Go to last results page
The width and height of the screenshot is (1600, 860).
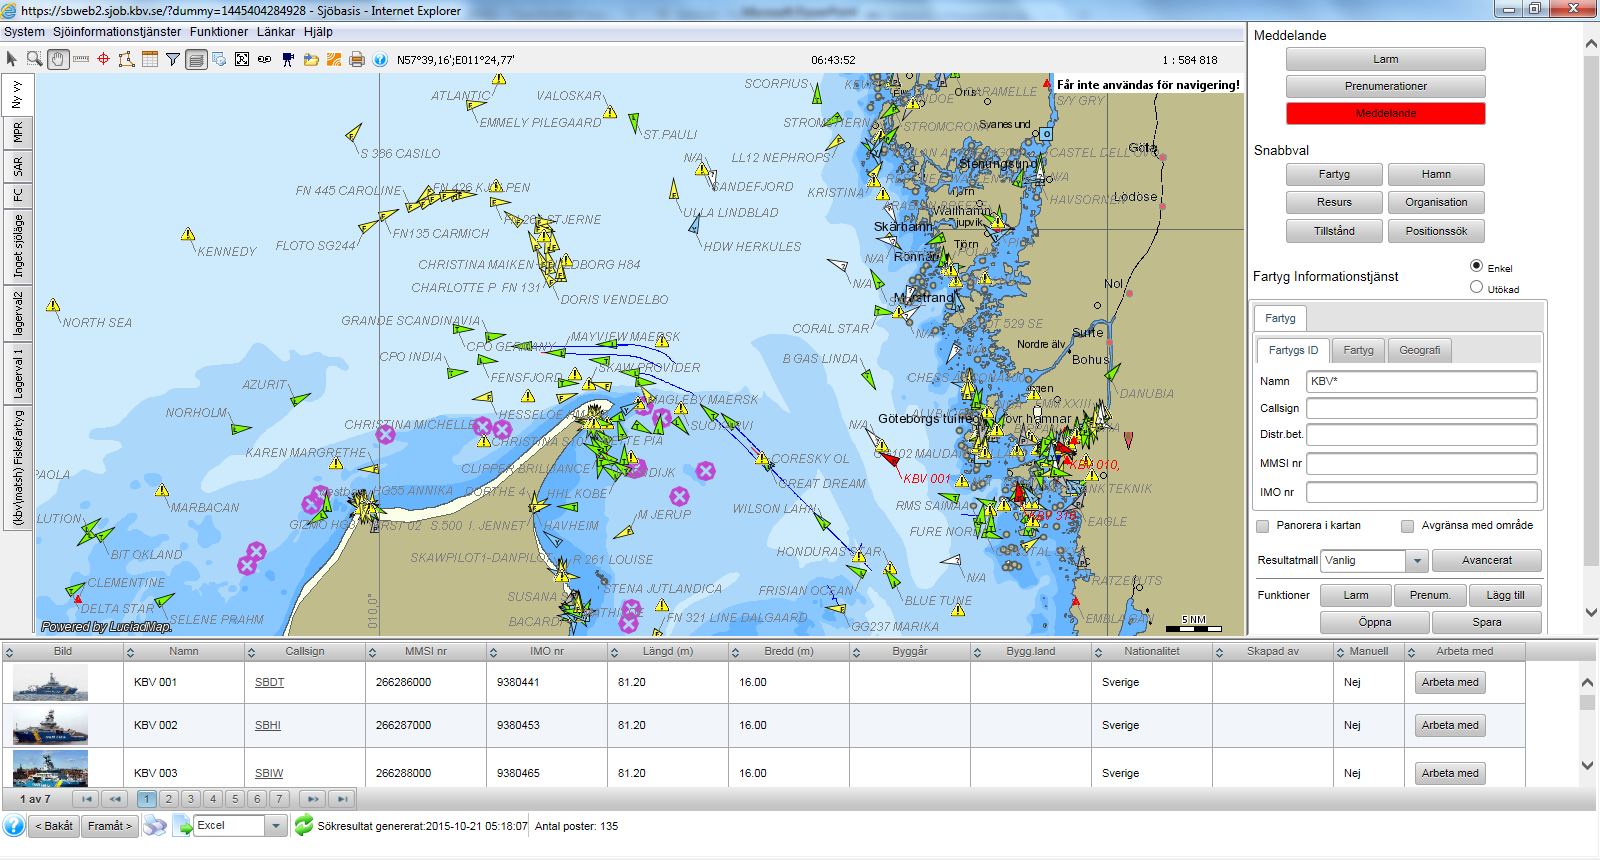[342, 799]
